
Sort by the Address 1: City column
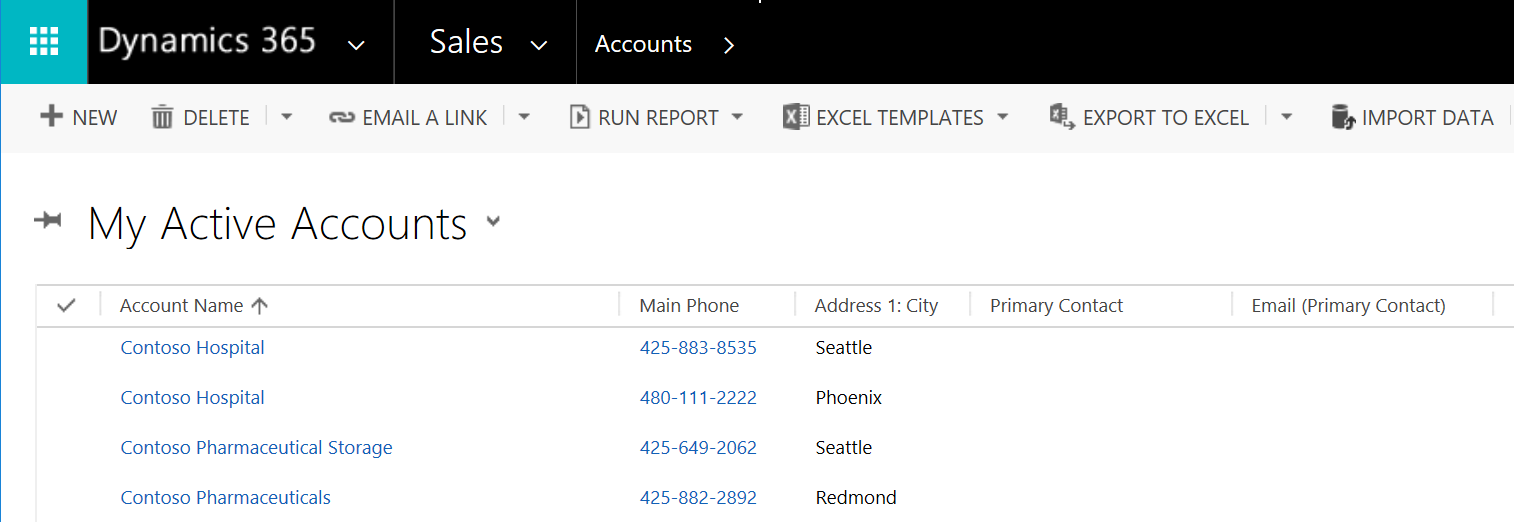coord(876,306)
